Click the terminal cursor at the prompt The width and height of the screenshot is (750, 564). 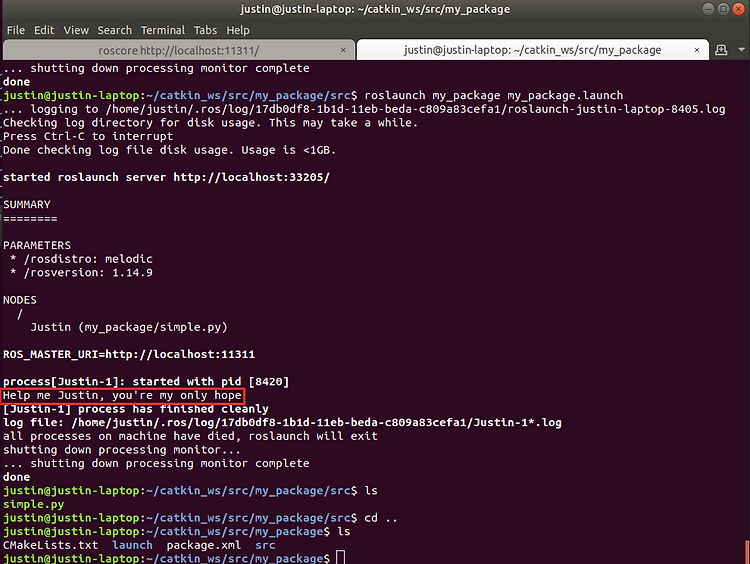point(340,558)
